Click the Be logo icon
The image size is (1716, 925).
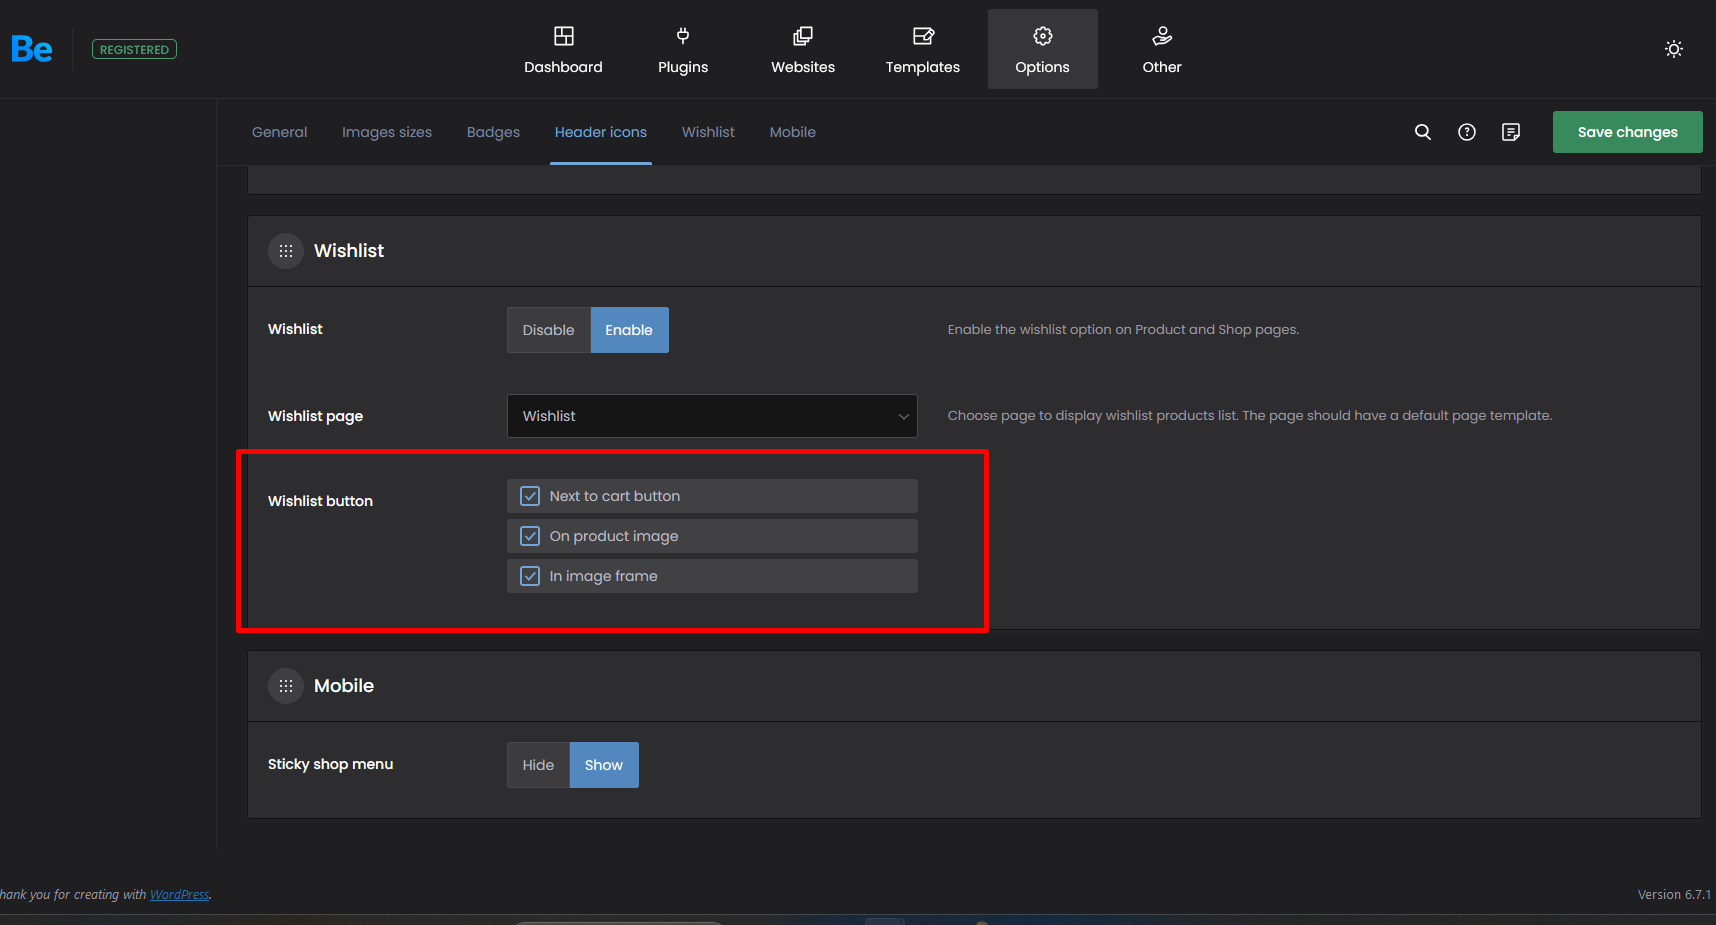(x=32, y=49)
